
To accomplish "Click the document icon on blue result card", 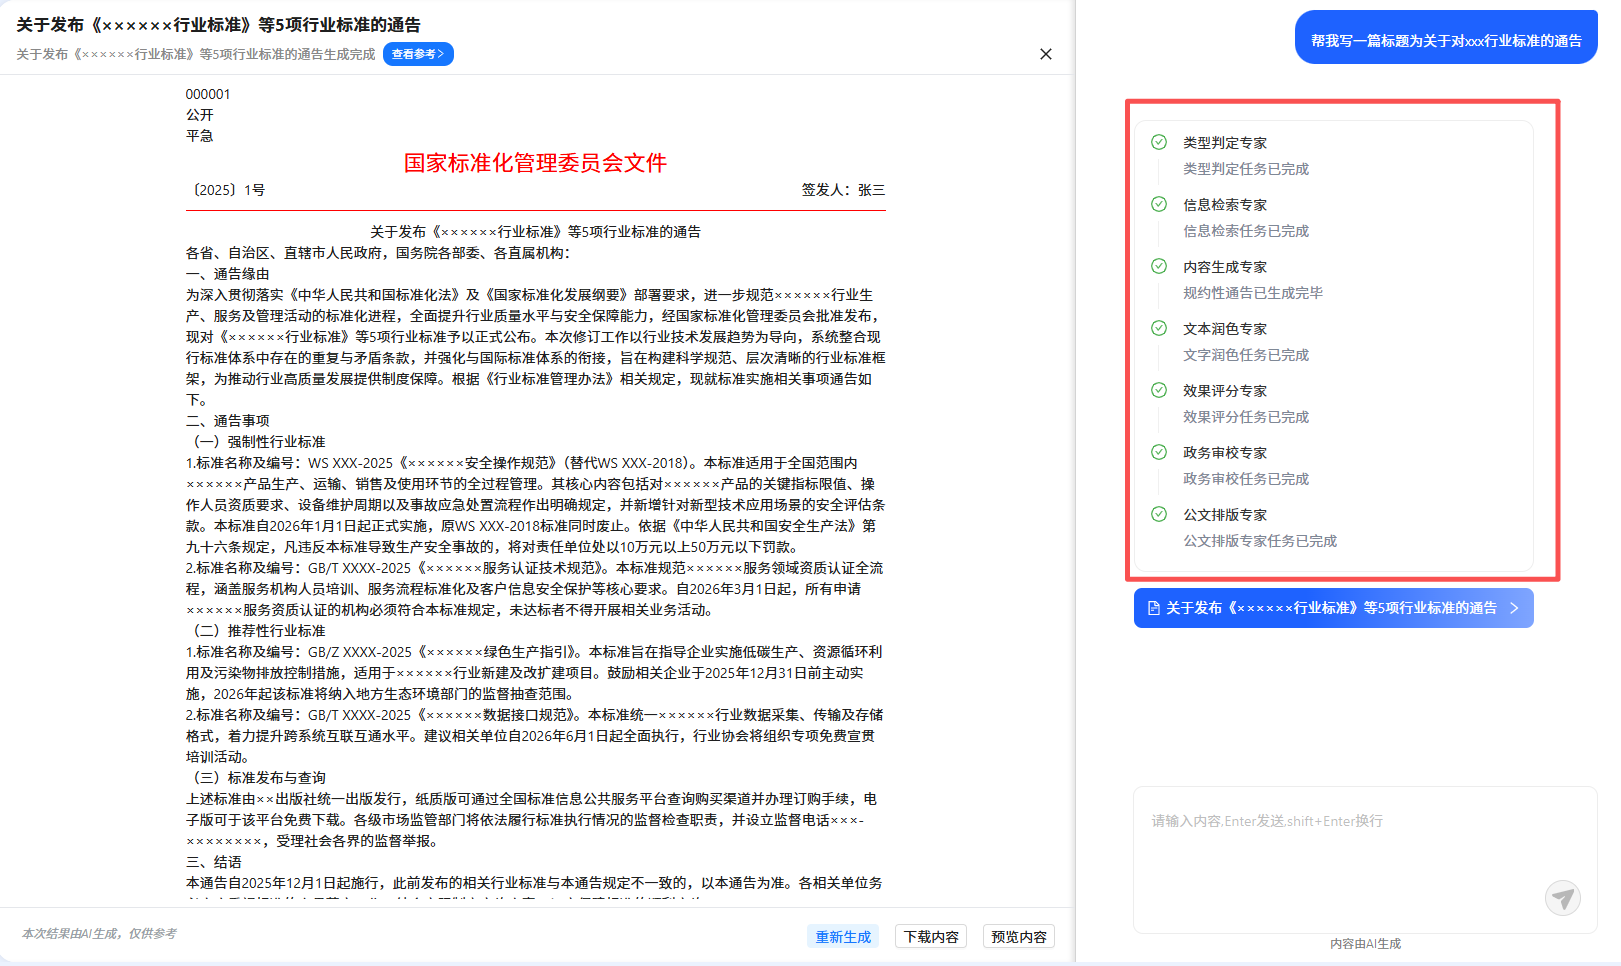I will pos(1153,608).
